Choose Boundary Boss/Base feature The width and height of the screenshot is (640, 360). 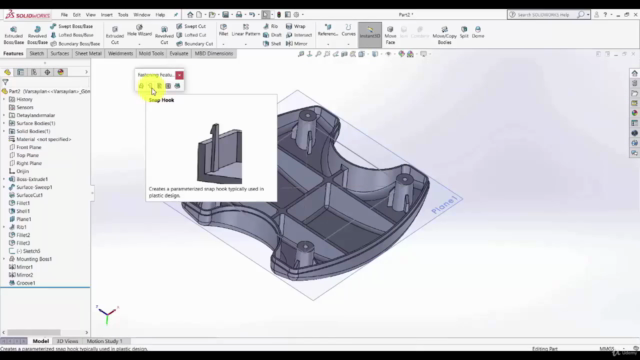click(75, 44)
